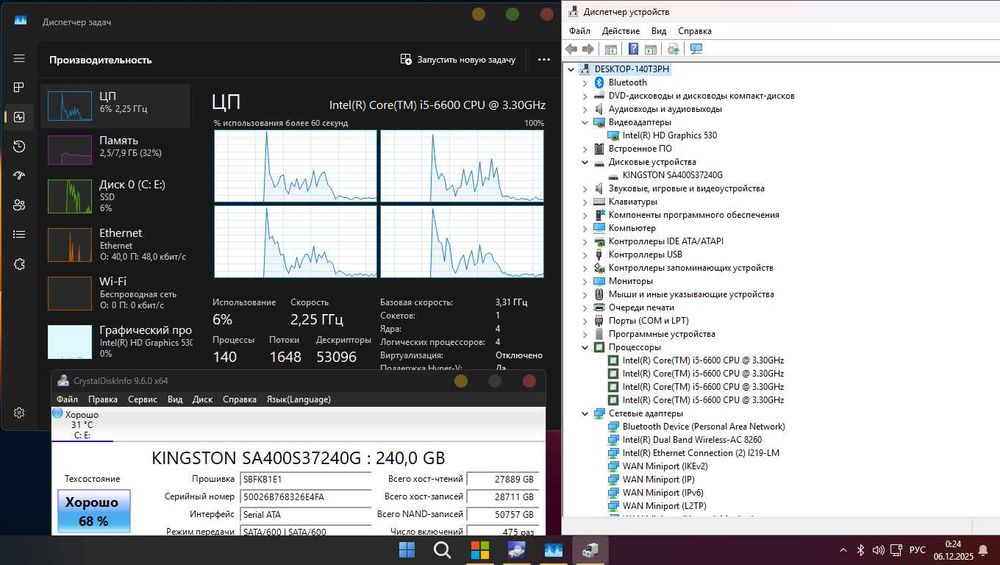Open Startup apps icon in Task Manager
Image resolution: width=1000 pixels, height=565 pixels.
(19, 175)
